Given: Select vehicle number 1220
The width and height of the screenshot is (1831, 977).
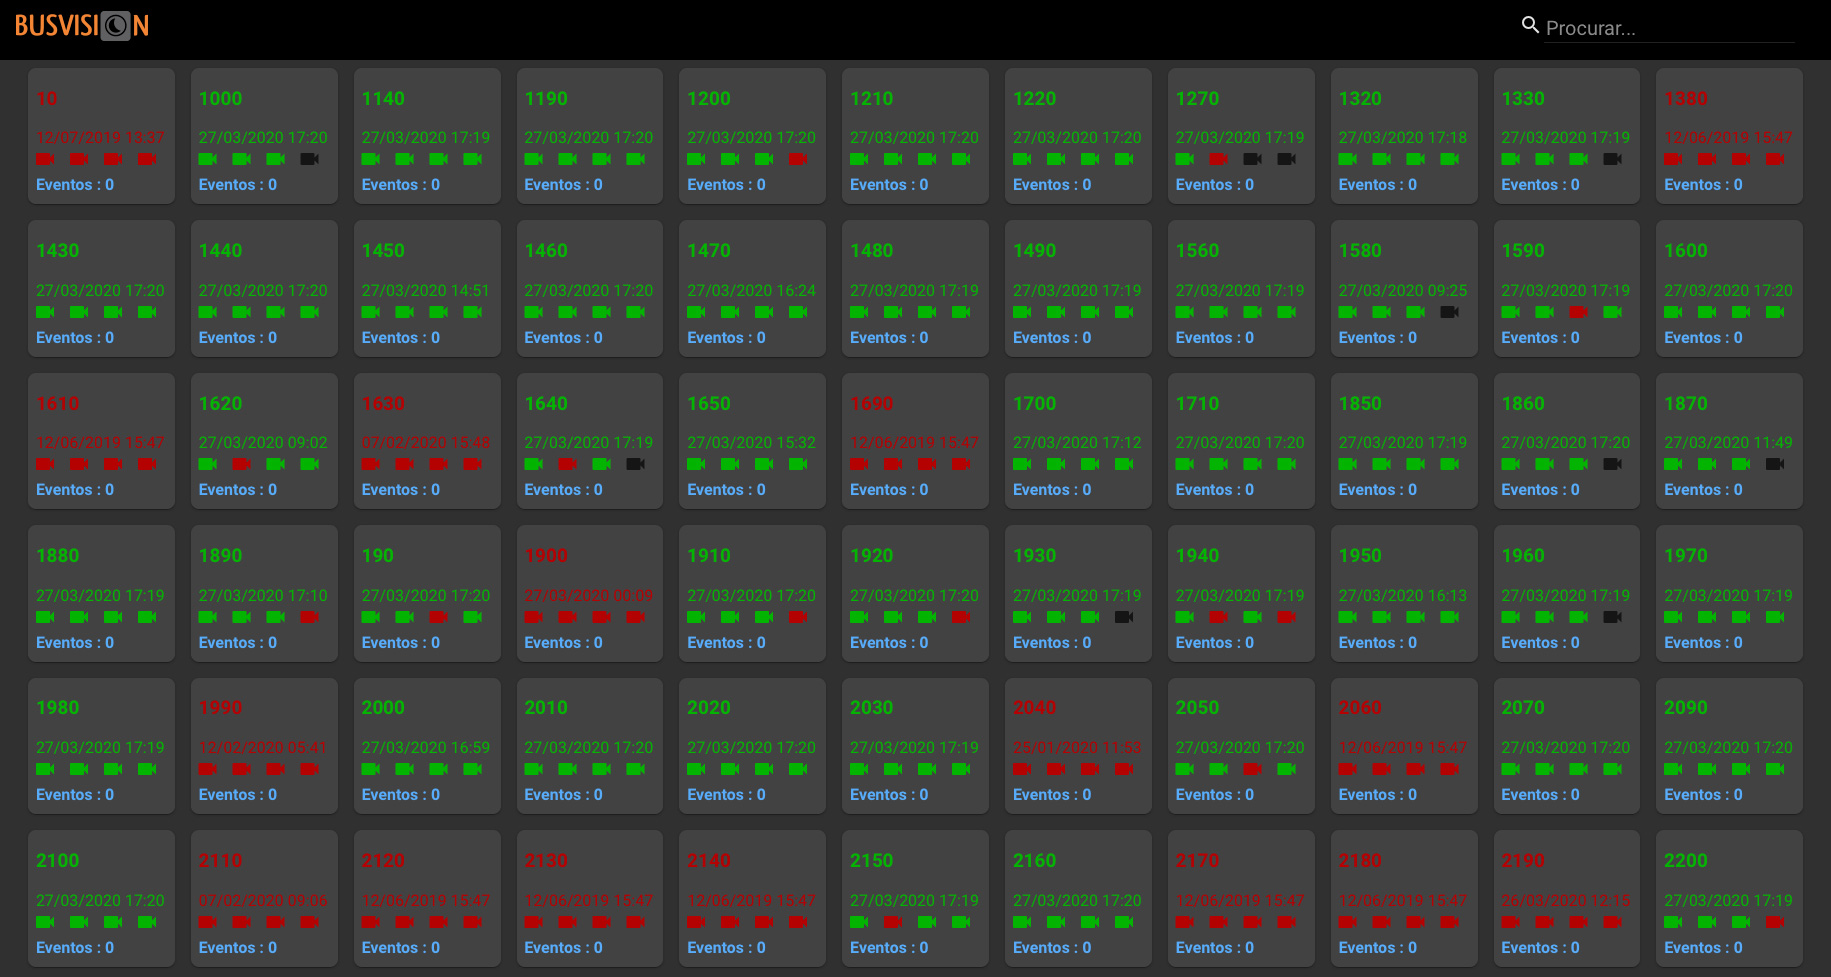Looking at the screenshot, I should [1035, 99].
